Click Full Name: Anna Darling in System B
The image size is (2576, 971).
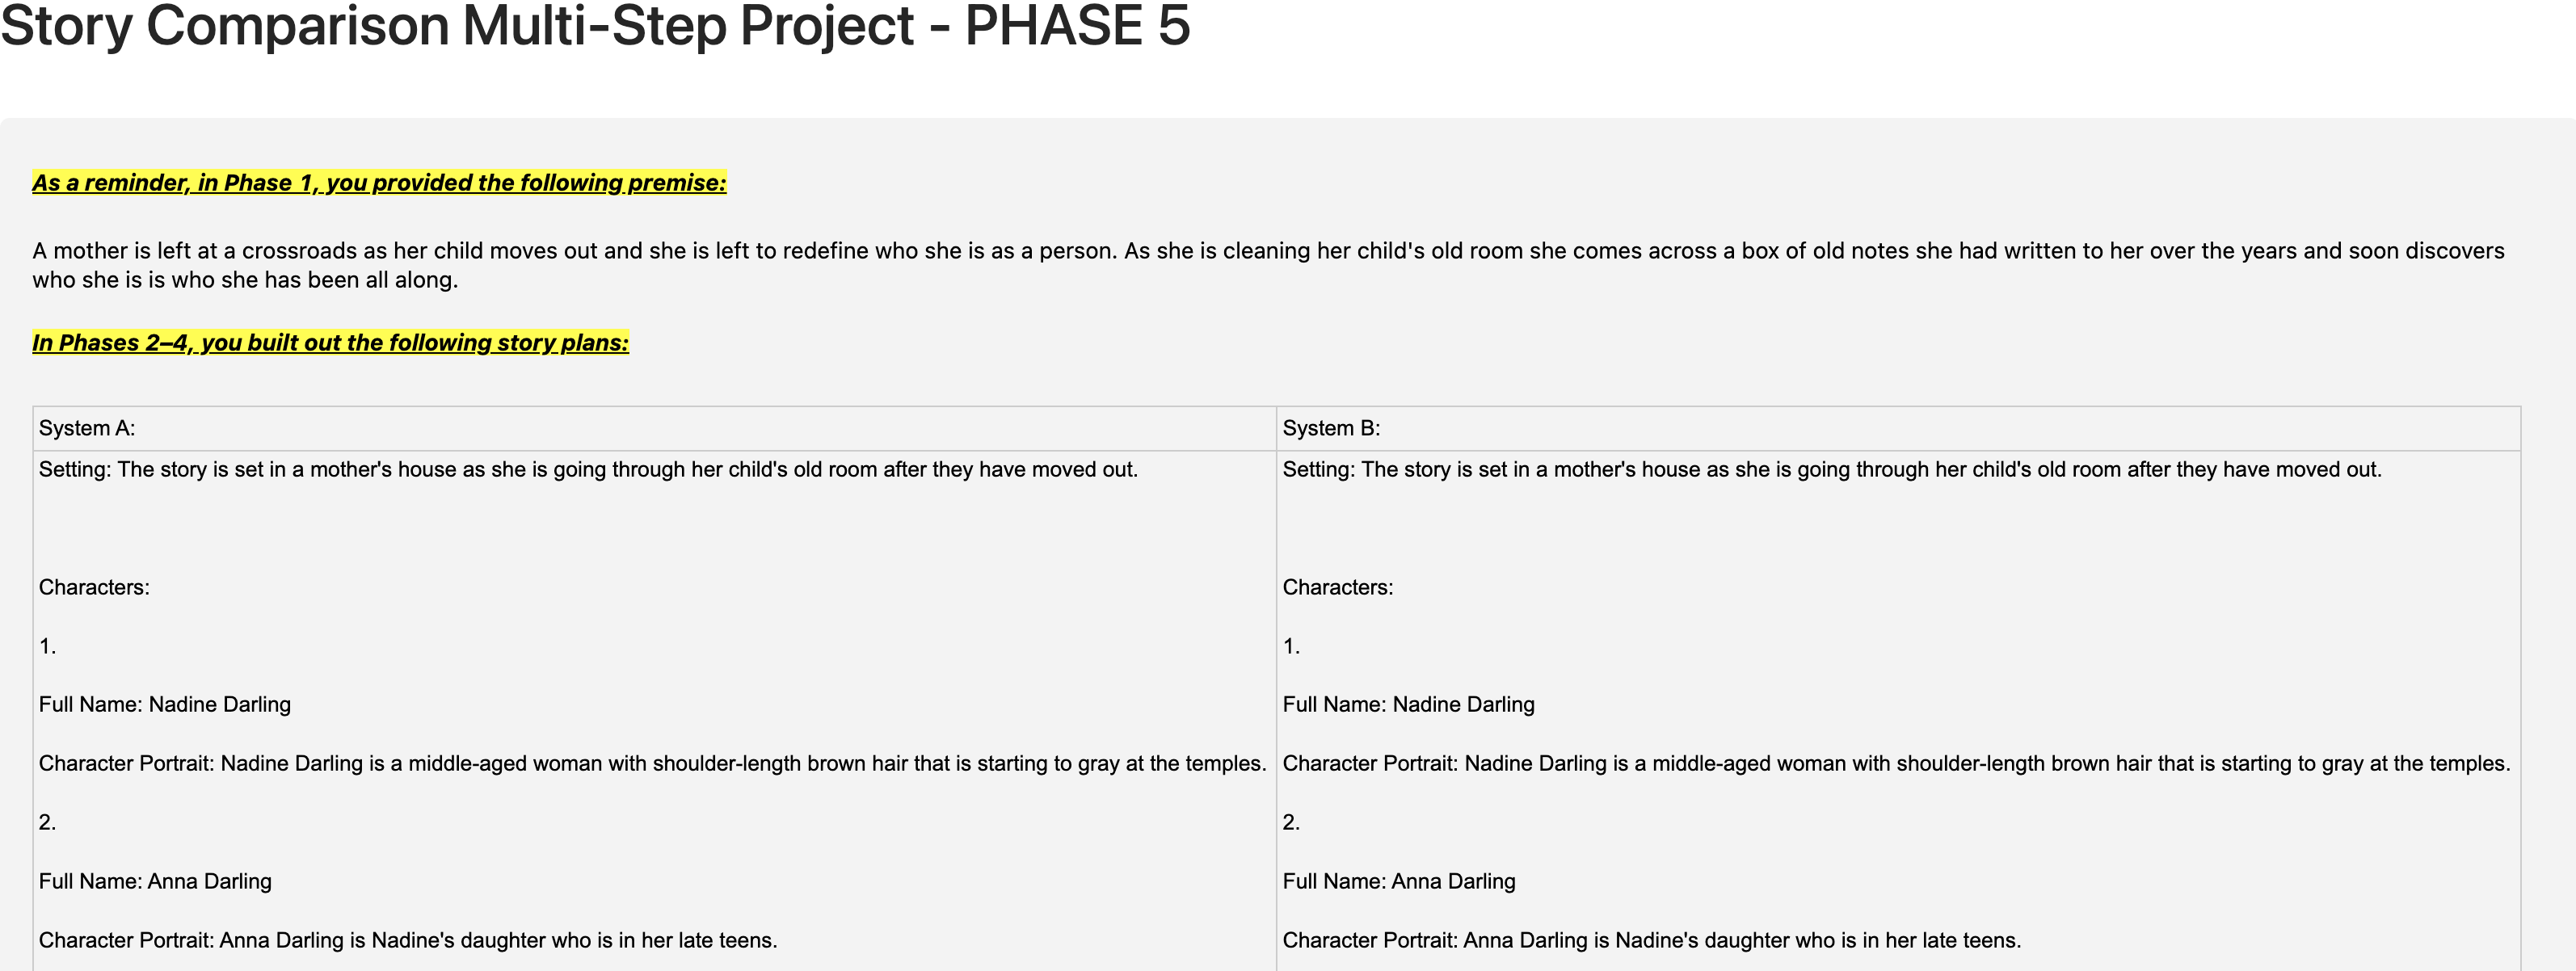coord(1399,882)
